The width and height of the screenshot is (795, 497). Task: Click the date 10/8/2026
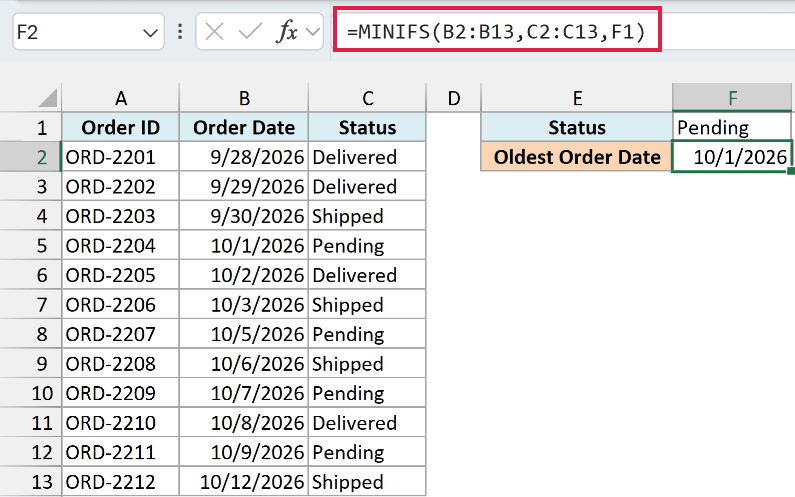coord(244,422)
